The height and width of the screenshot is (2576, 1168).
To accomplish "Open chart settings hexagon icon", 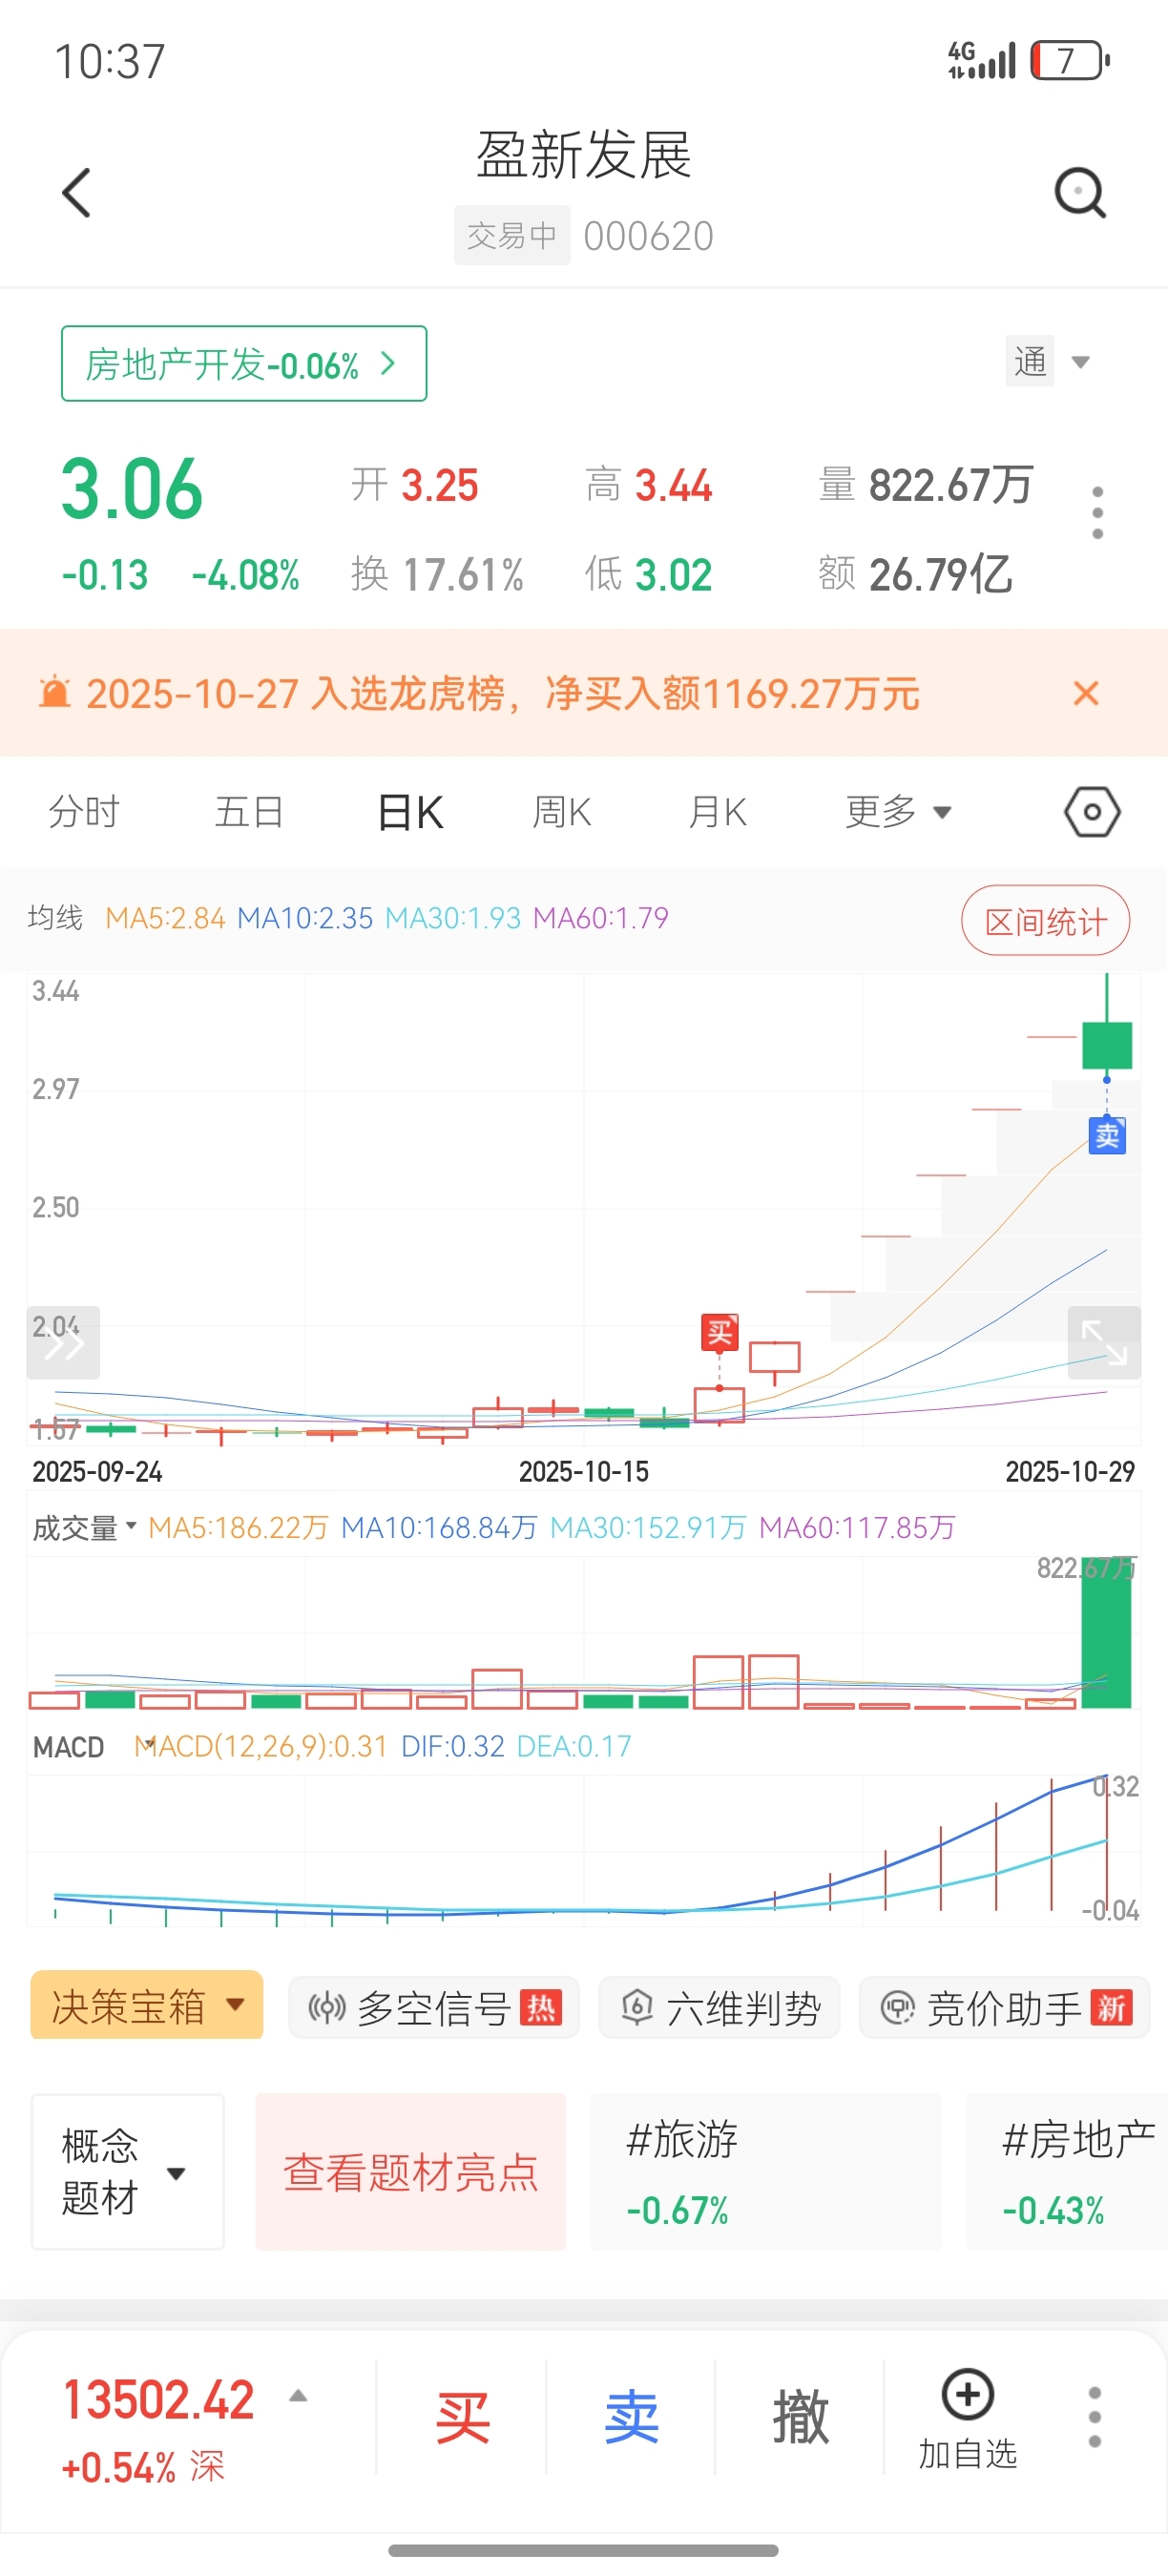I will point(1092,812).
